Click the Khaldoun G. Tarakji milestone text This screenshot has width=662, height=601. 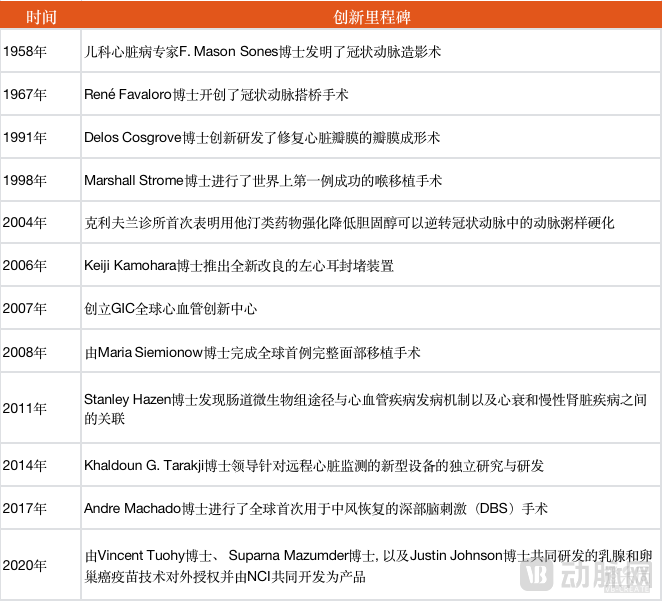point(314,465)
